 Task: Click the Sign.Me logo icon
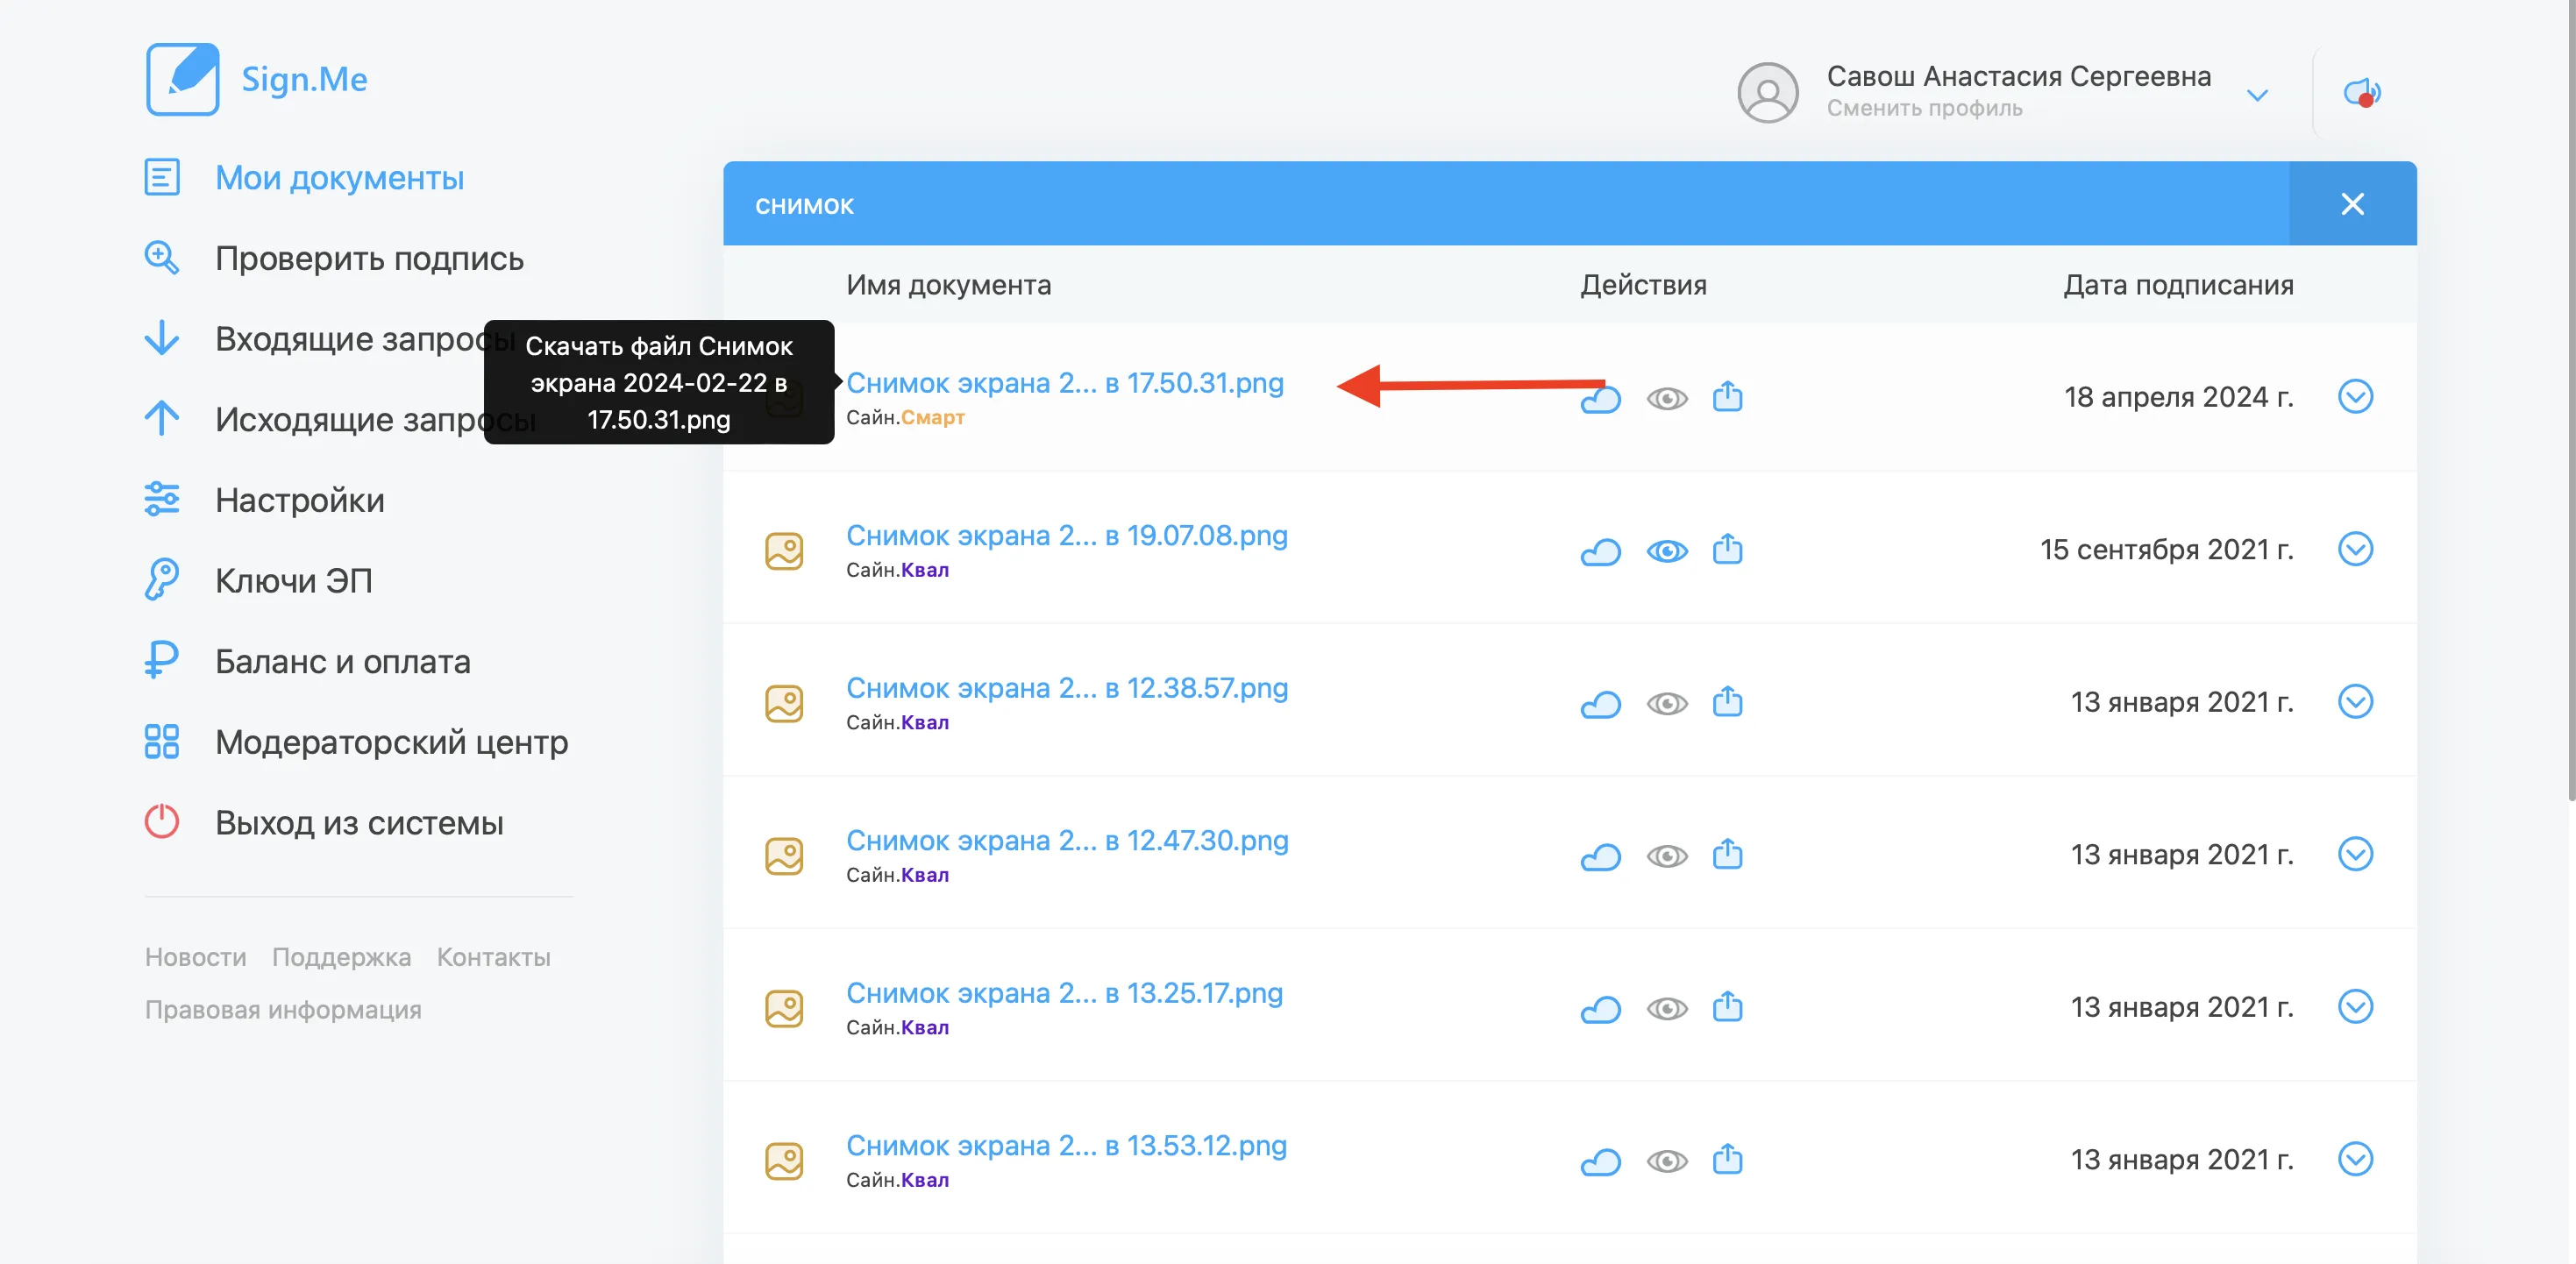click(x=182, y=79)
